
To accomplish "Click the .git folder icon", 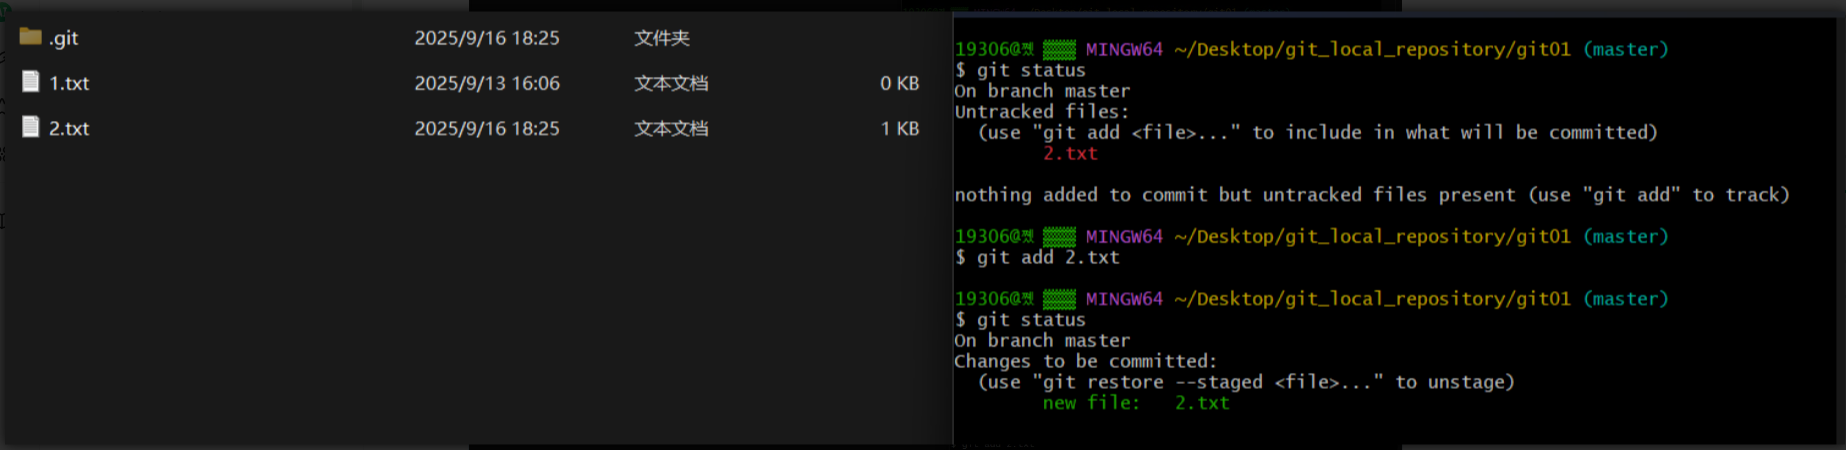I will point(31,37).
